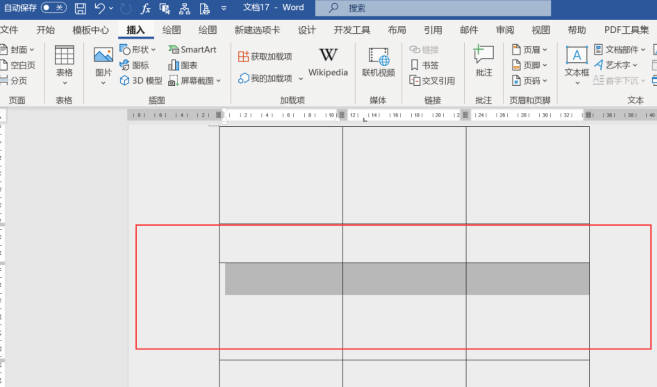
Task: Open the Customize Quick Access Toolbar dropdown
Action: coord(224,8)
